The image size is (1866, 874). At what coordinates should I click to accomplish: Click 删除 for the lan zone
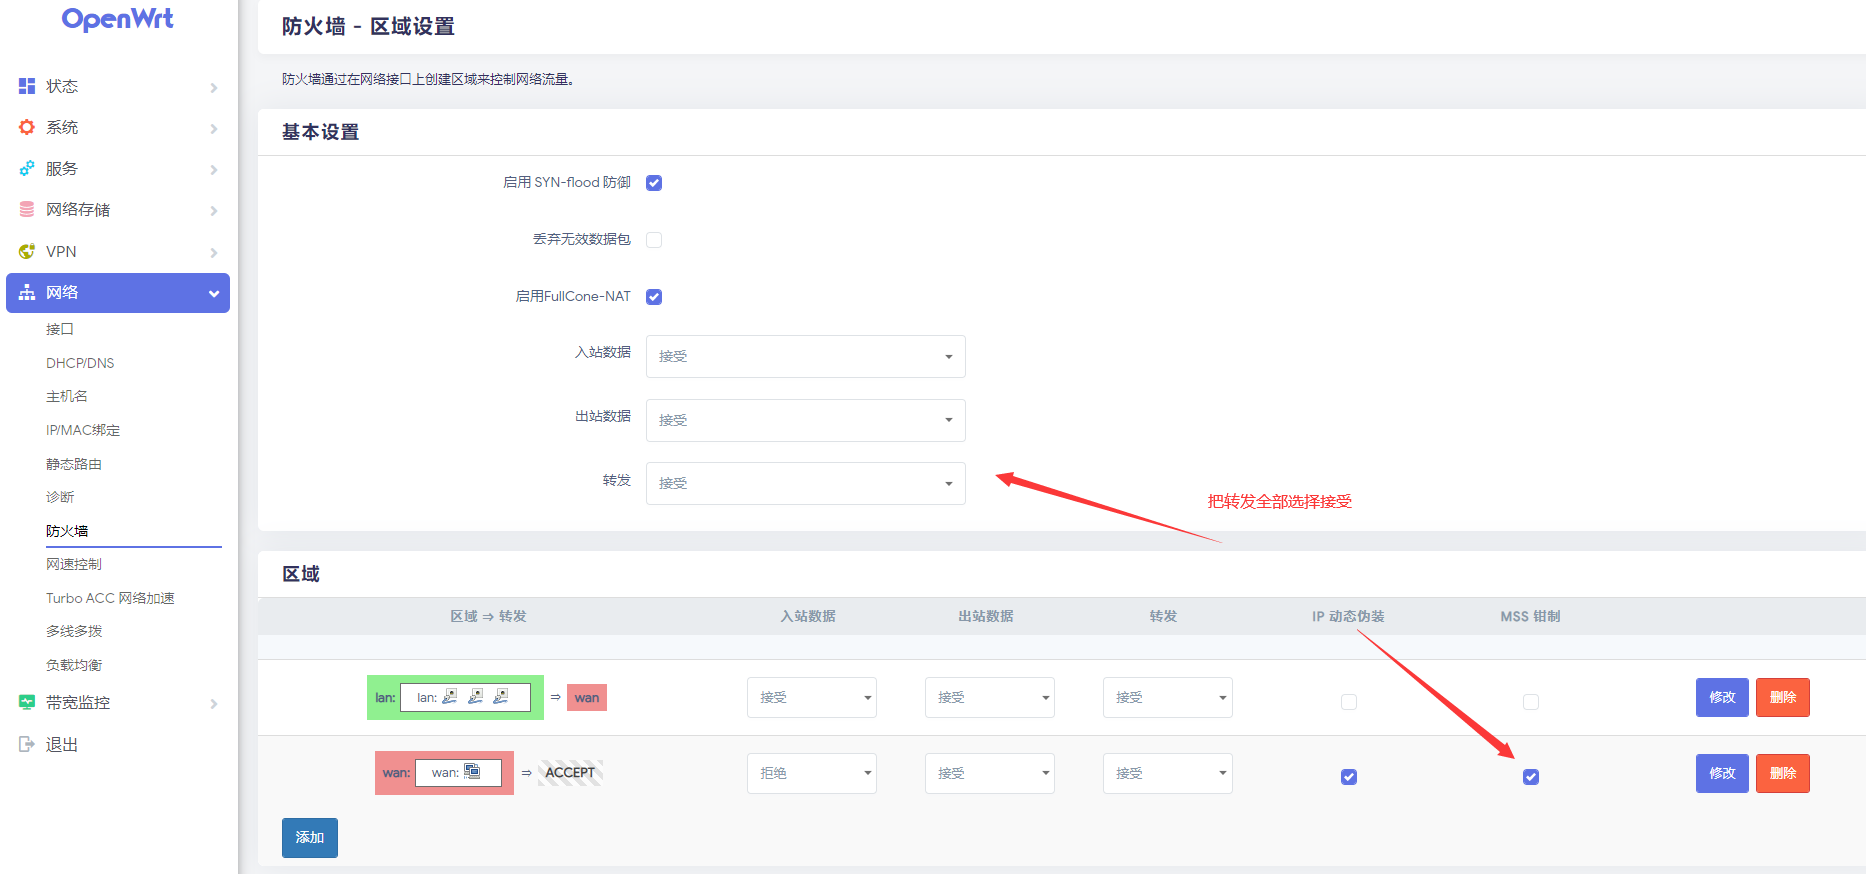(x=1783, y=697)
